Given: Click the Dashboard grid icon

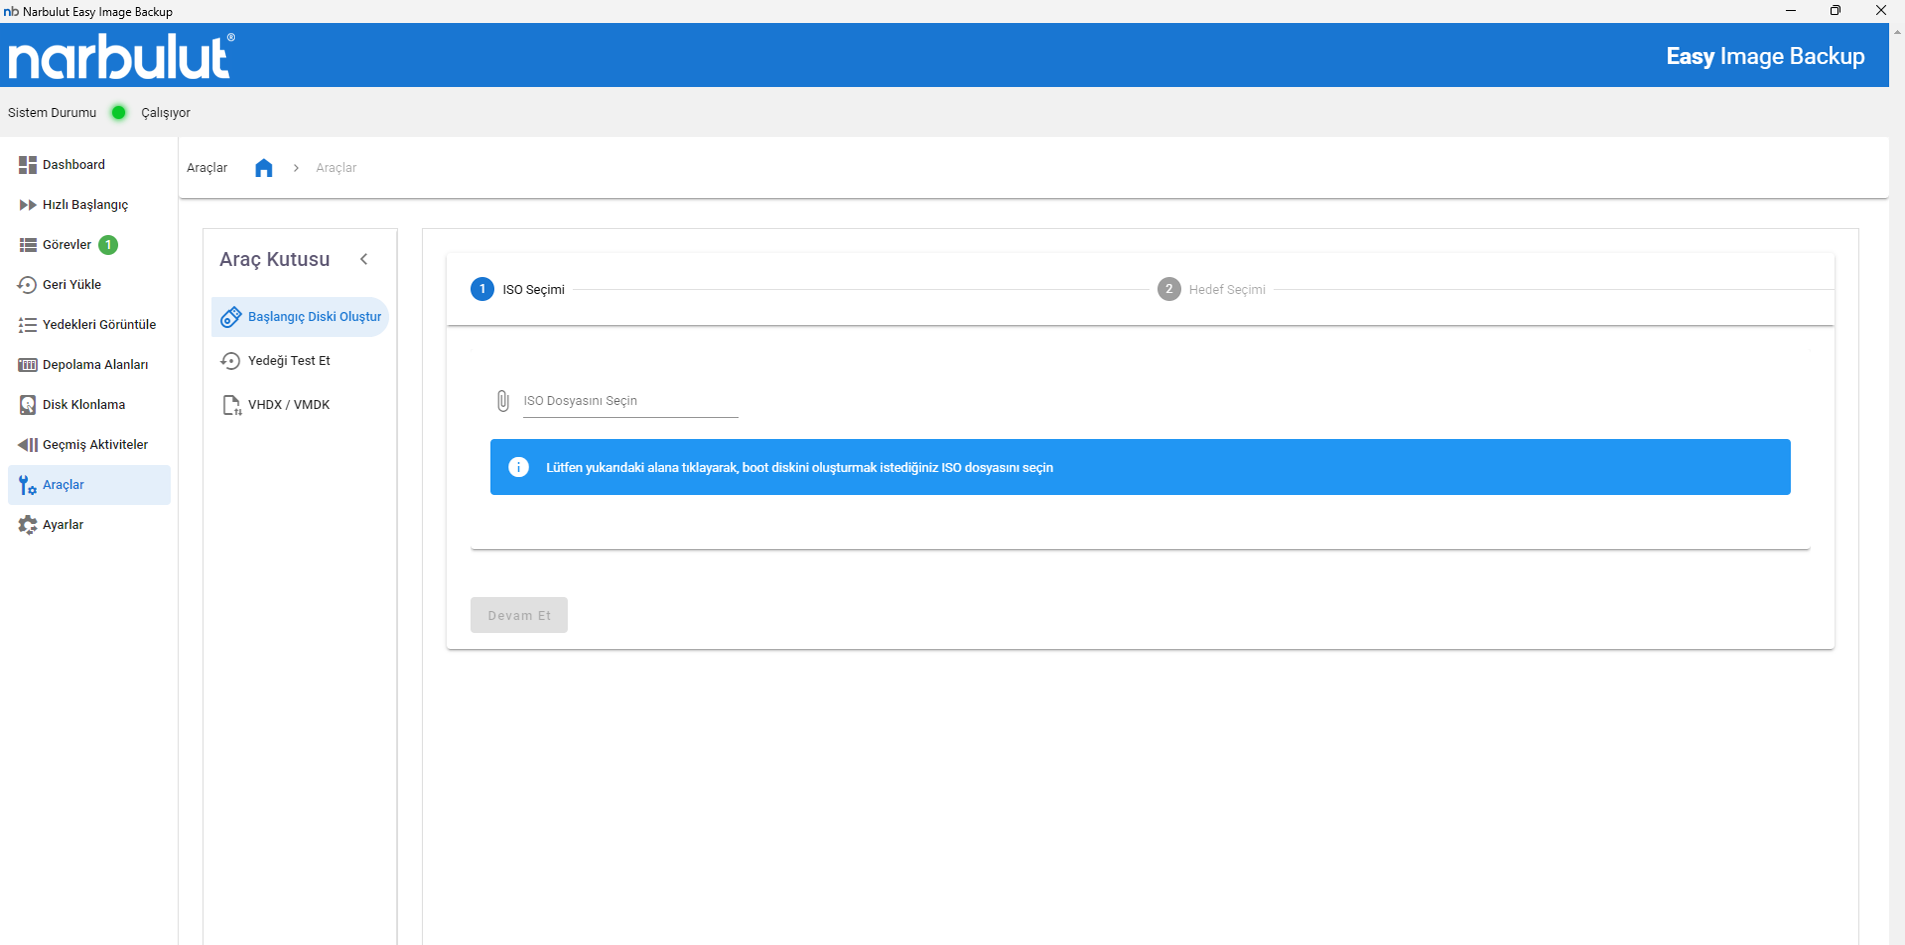Looking at the screenshot, I should [27, 165].
